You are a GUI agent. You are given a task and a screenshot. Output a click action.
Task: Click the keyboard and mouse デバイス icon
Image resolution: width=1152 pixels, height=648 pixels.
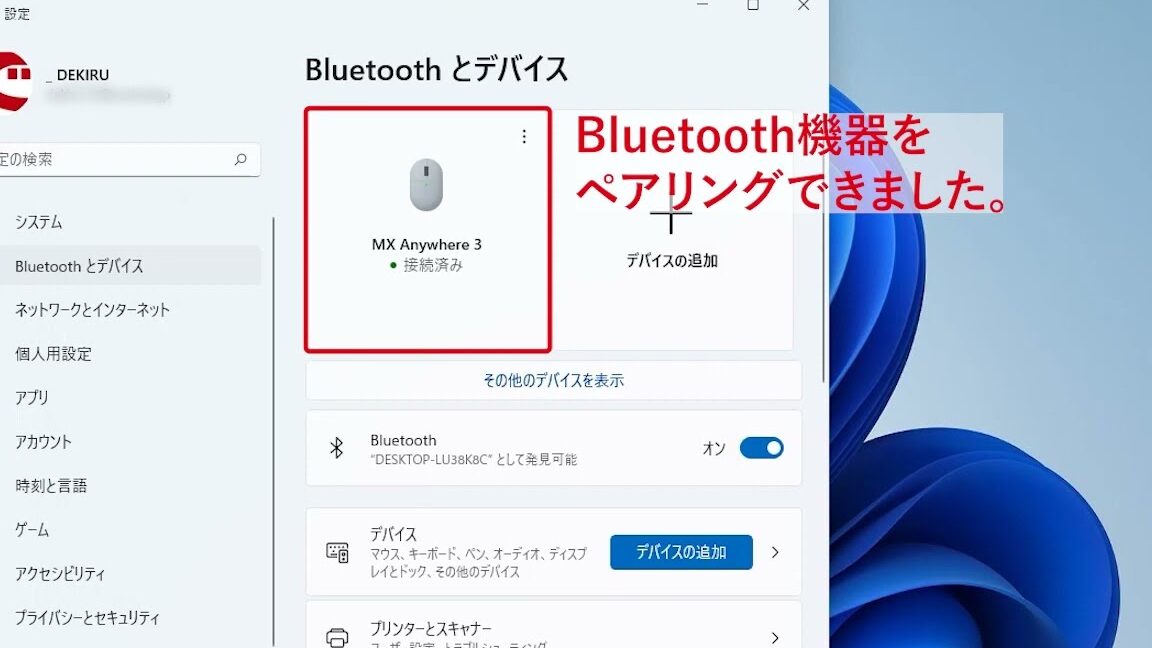click(337, 552)
